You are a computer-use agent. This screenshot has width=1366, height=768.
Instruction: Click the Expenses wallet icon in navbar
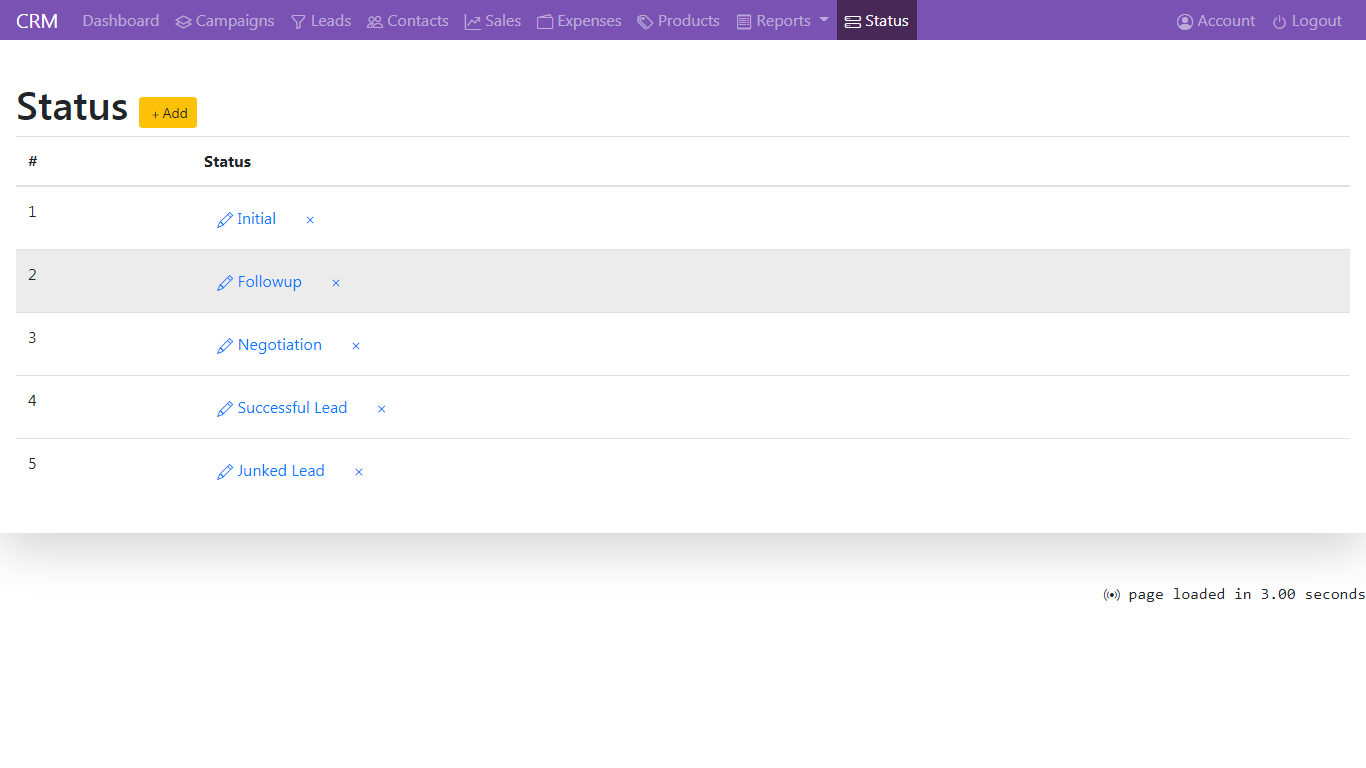tap(545, 22)
